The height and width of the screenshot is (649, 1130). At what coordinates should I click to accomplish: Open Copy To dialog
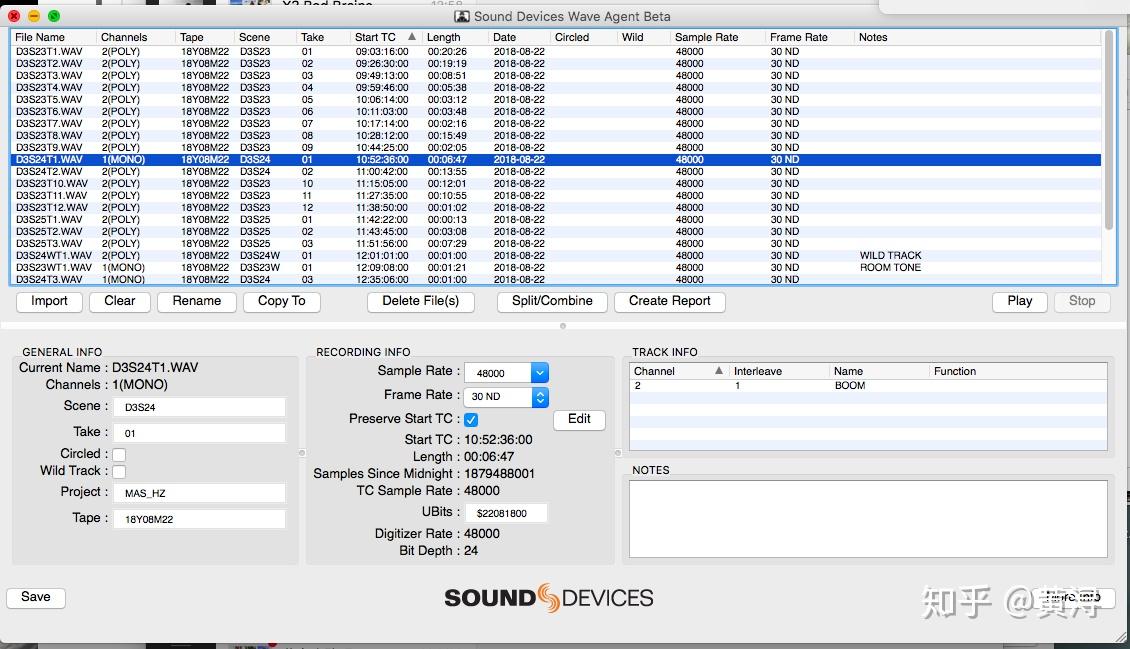click(282, 301)
